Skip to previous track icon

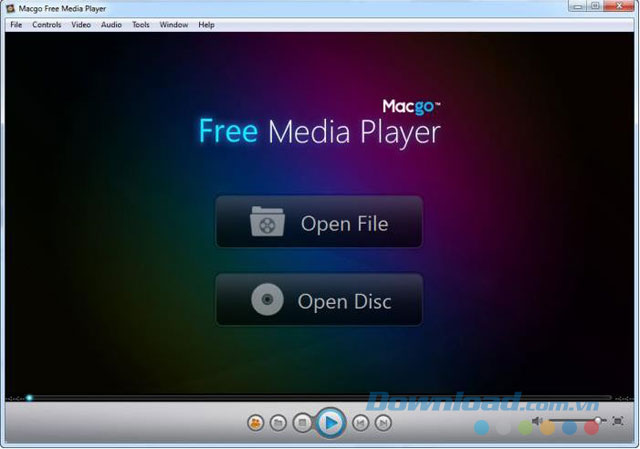coord(361,424)
